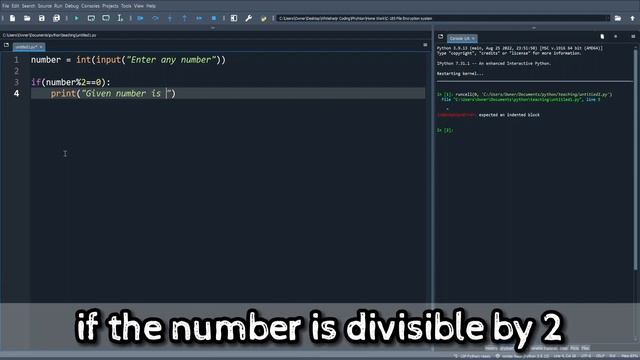Click the conda Python interpreter status entry
The width and height of the screenshot is (640, 360).
tap(522, 356)
